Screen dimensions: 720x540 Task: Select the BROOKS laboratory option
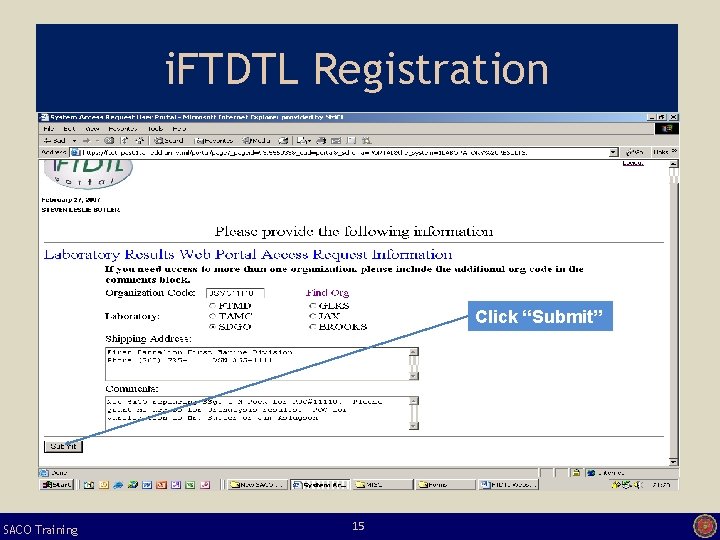pyautogui.click(x=313, y=327)
